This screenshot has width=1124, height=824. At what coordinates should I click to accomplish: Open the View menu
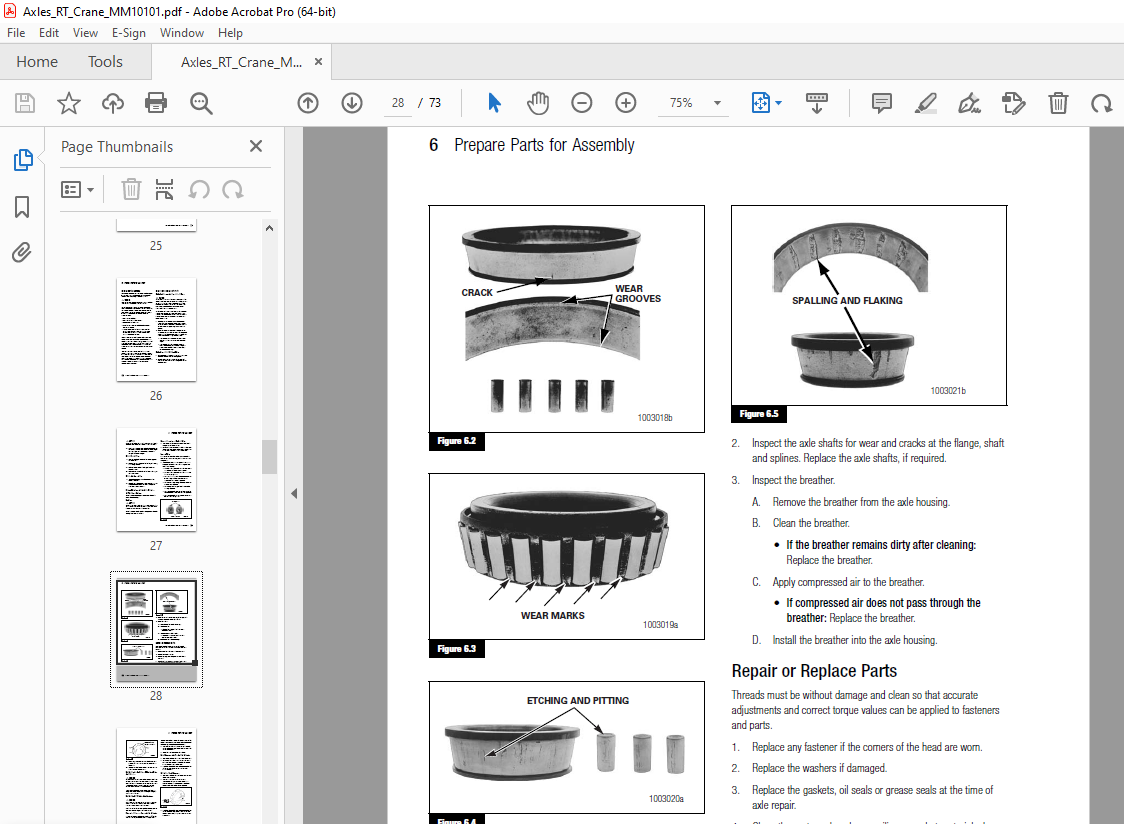[x=85, y=33]
